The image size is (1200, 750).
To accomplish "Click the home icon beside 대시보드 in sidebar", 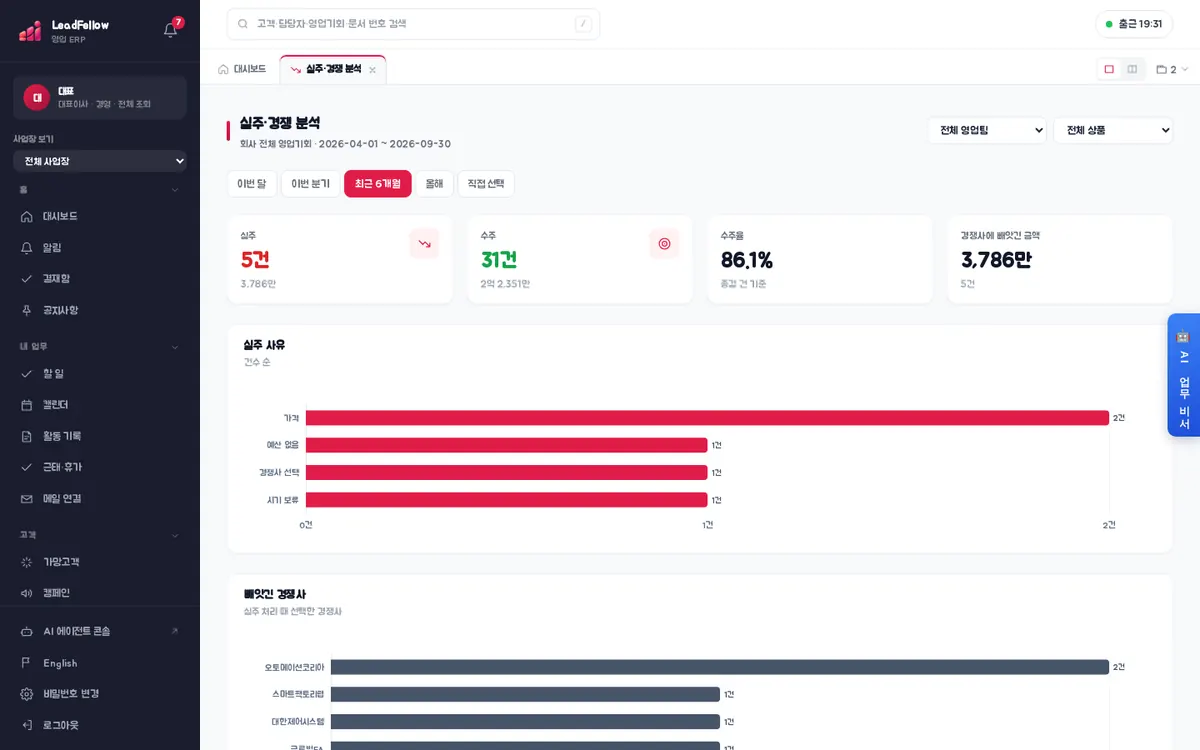I will 27,216.
